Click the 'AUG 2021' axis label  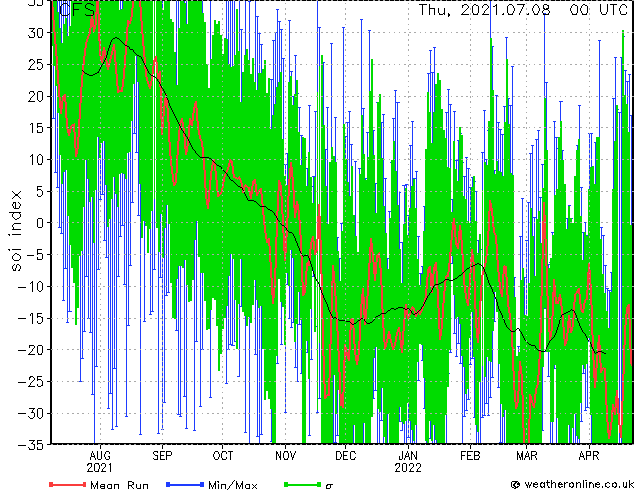100,462
